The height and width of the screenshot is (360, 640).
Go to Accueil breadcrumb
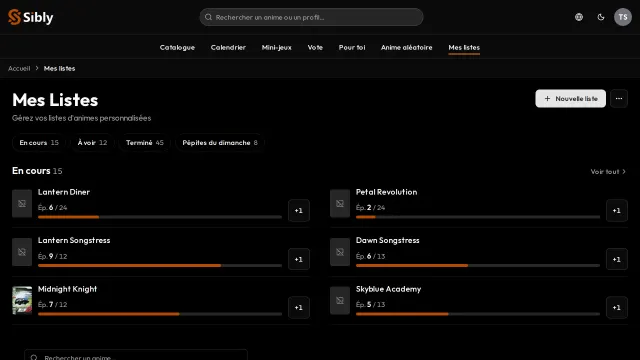tap(19, 68)
